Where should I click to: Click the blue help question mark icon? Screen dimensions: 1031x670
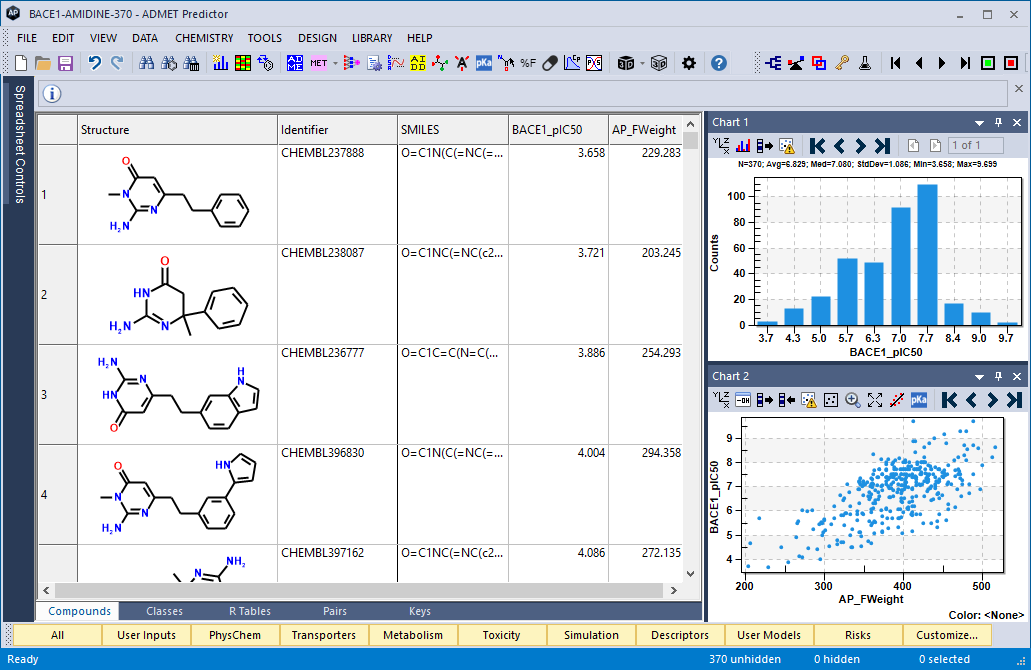coord(719,63)
